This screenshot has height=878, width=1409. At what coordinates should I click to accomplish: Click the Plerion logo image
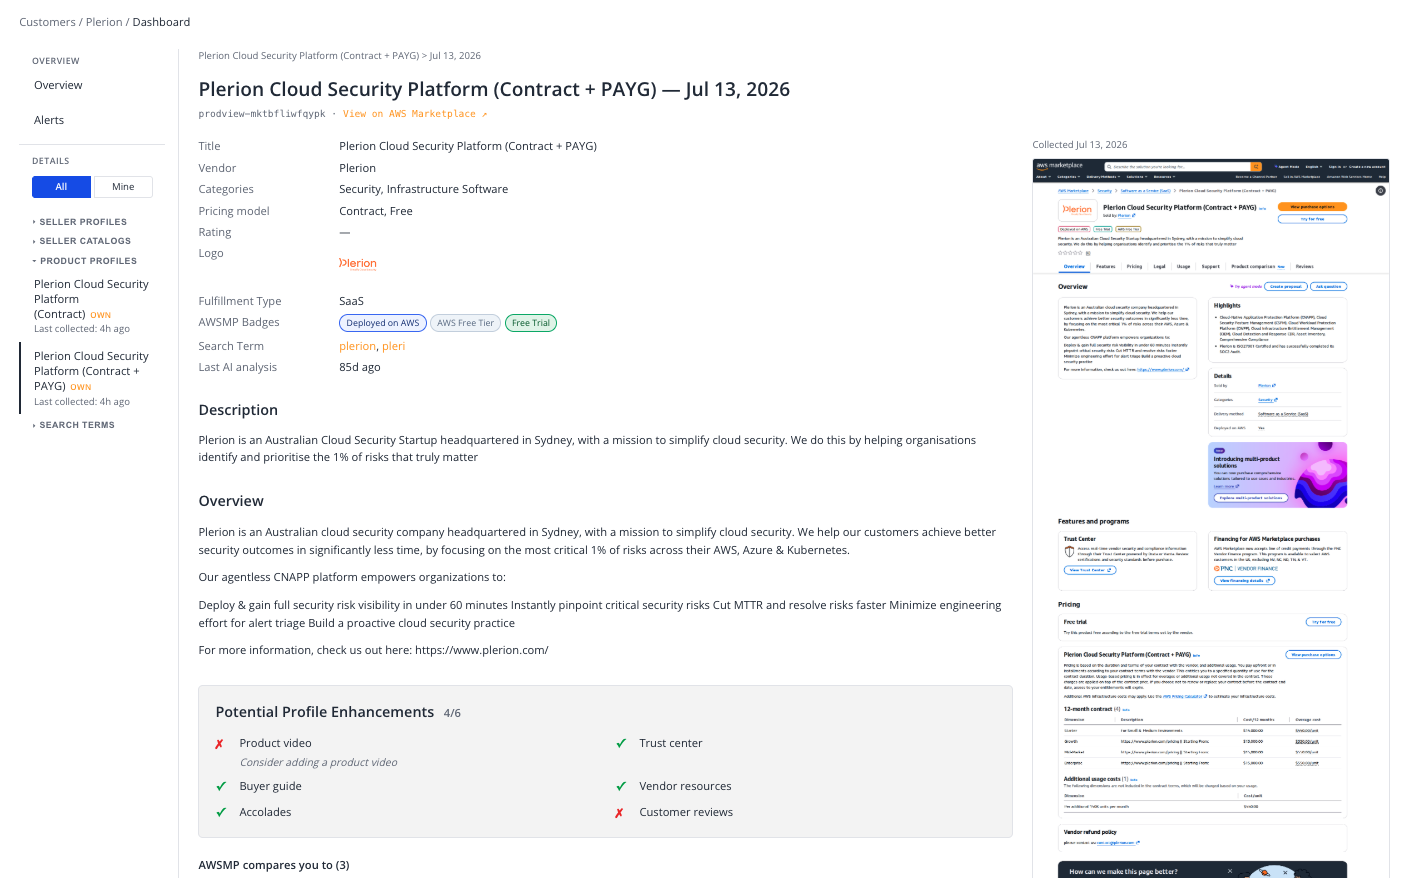[358, 264]
